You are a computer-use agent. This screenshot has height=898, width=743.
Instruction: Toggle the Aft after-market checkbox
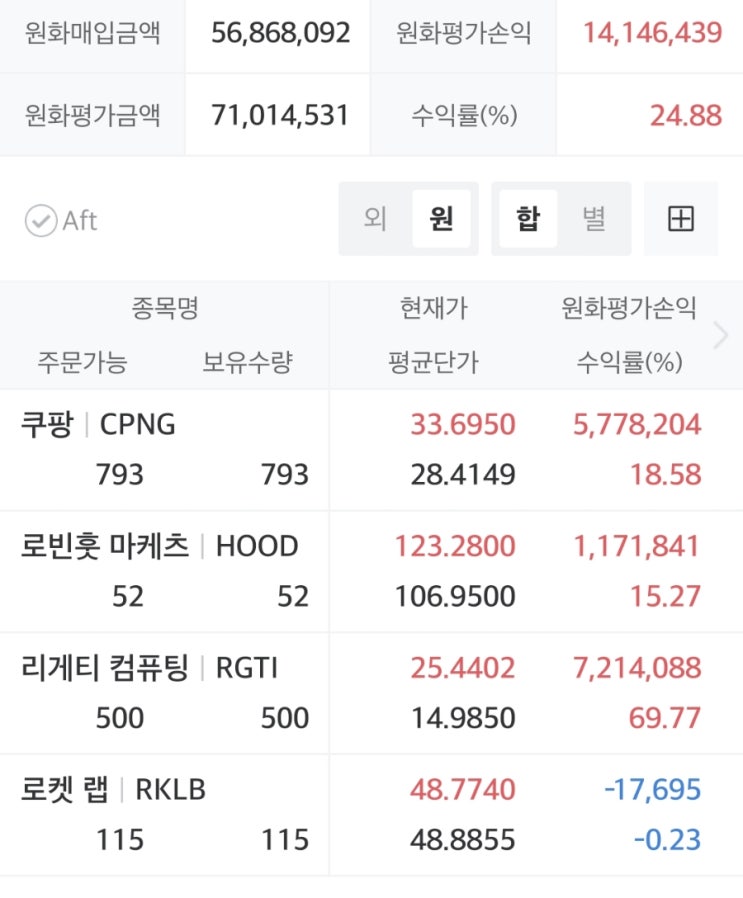coord(41,220)
